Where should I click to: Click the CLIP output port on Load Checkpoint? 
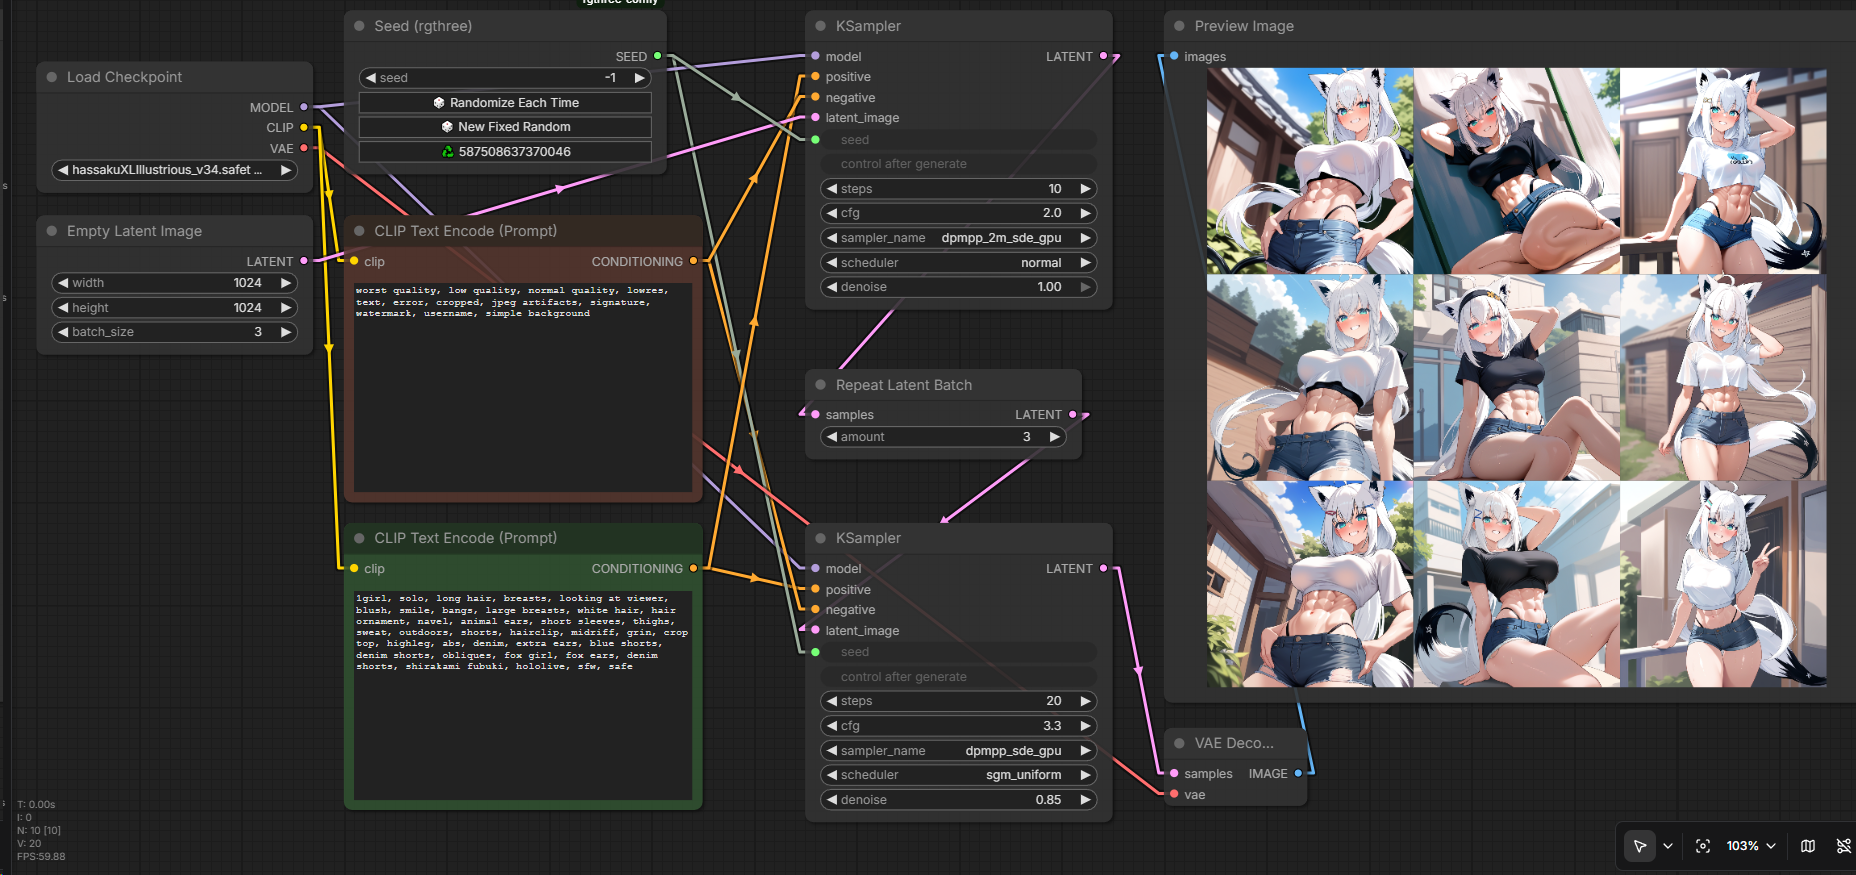pyautogui.click(x=304, y=128)
